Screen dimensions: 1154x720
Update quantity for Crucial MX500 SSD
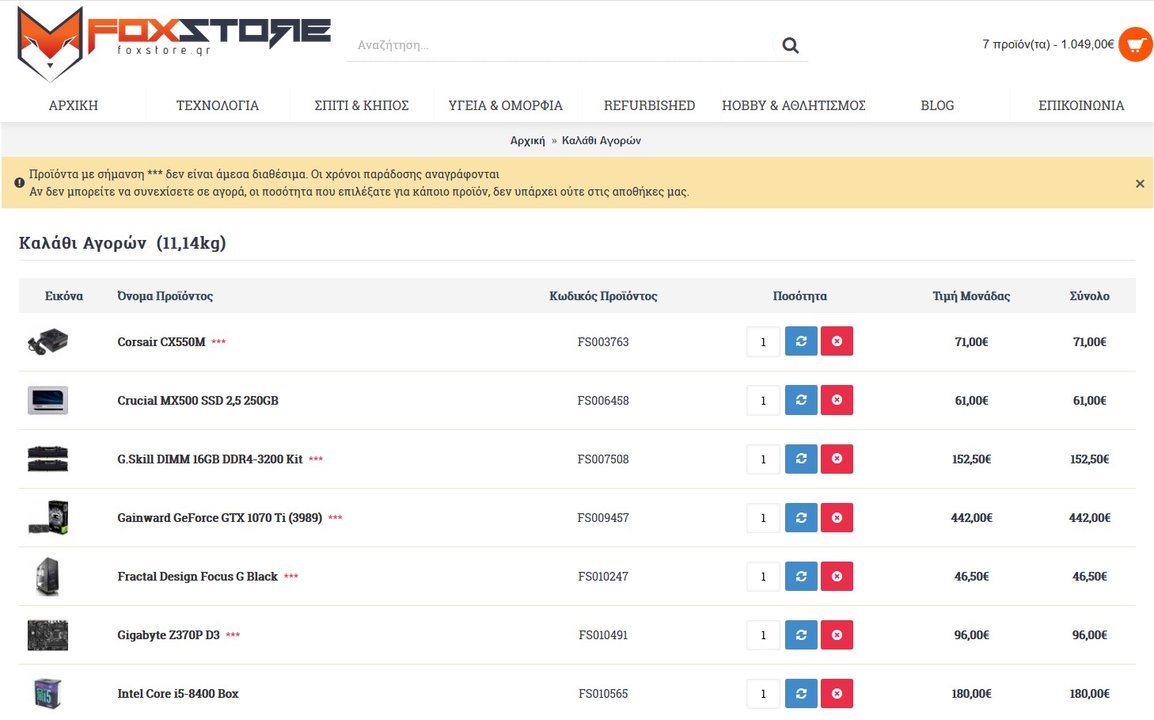tap(801, 400)
